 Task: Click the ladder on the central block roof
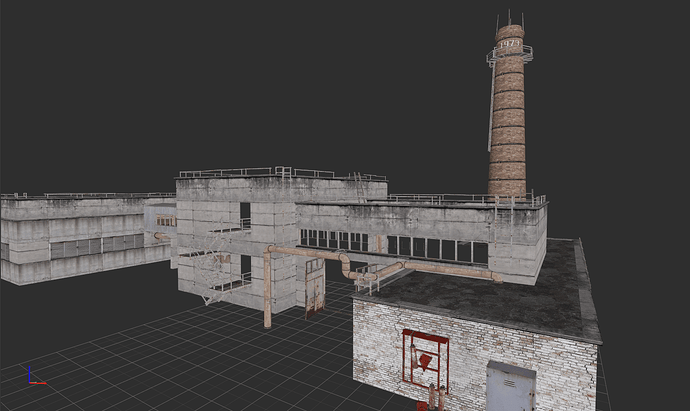(x=358, y=186)
